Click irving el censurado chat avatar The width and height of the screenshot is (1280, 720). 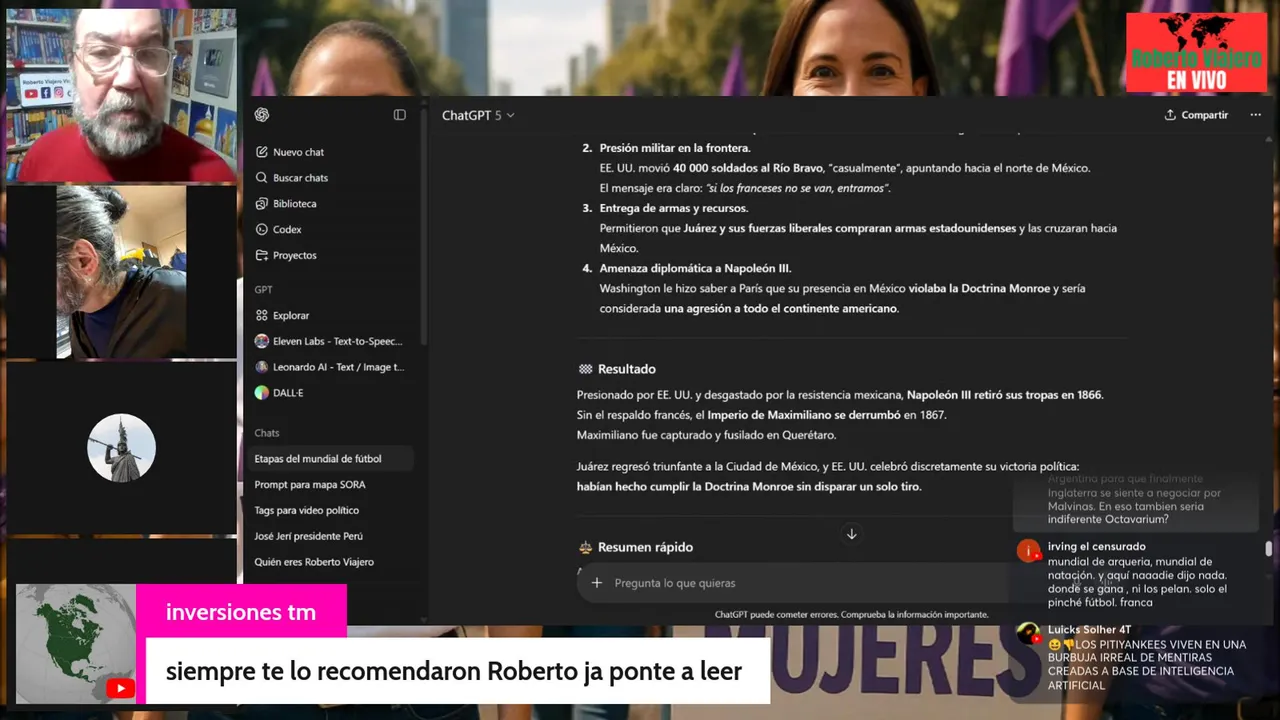(1028, 551)
